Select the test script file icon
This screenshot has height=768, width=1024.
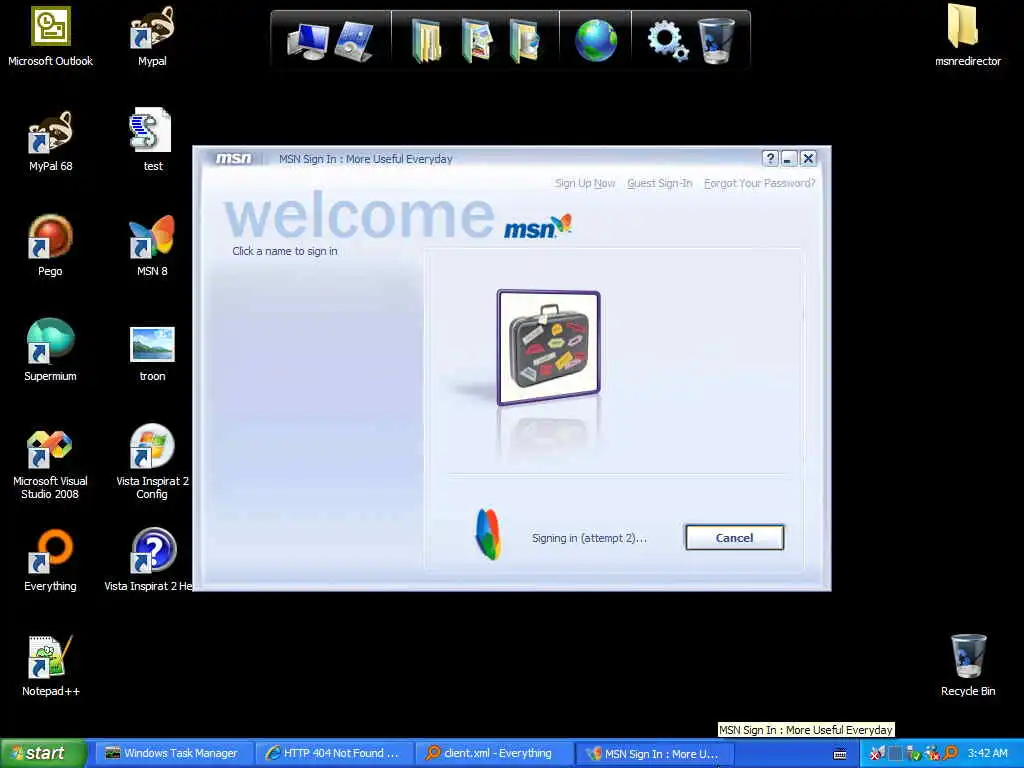(152, 140)
